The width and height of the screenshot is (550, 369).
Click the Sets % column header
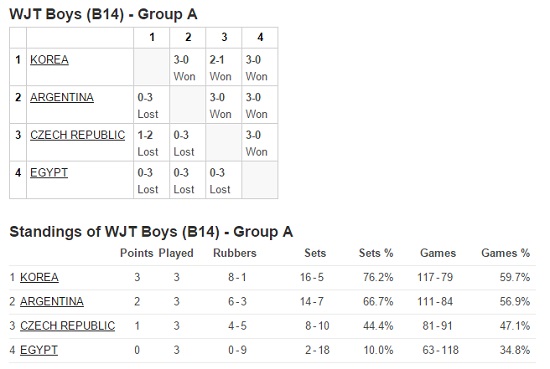tap(376, 253)
